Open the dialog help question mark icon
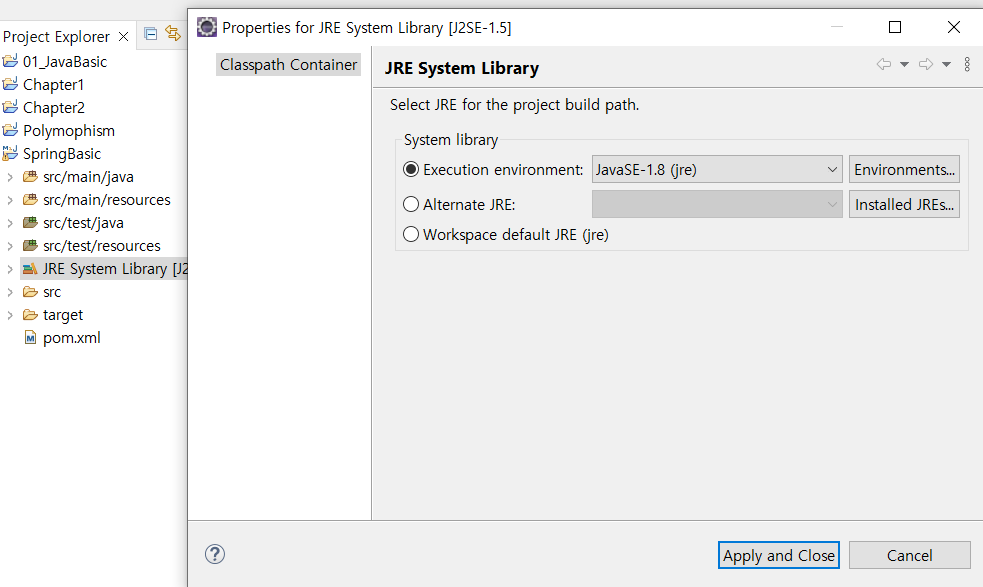 click(214, 554)
